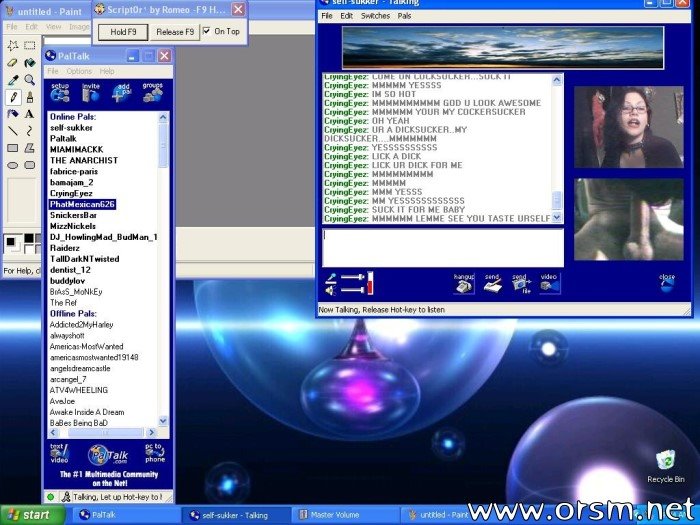Open the Help menu in PalTalk
Screen dimensions: 700x525
pos(107,71)
